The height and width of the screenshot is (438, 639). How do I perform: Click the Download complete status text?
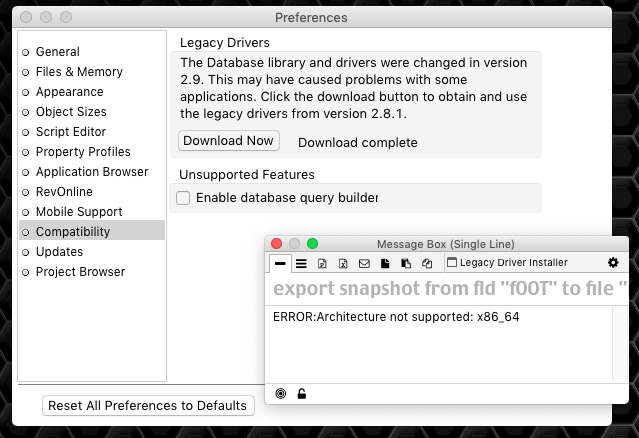click(358, 143)
